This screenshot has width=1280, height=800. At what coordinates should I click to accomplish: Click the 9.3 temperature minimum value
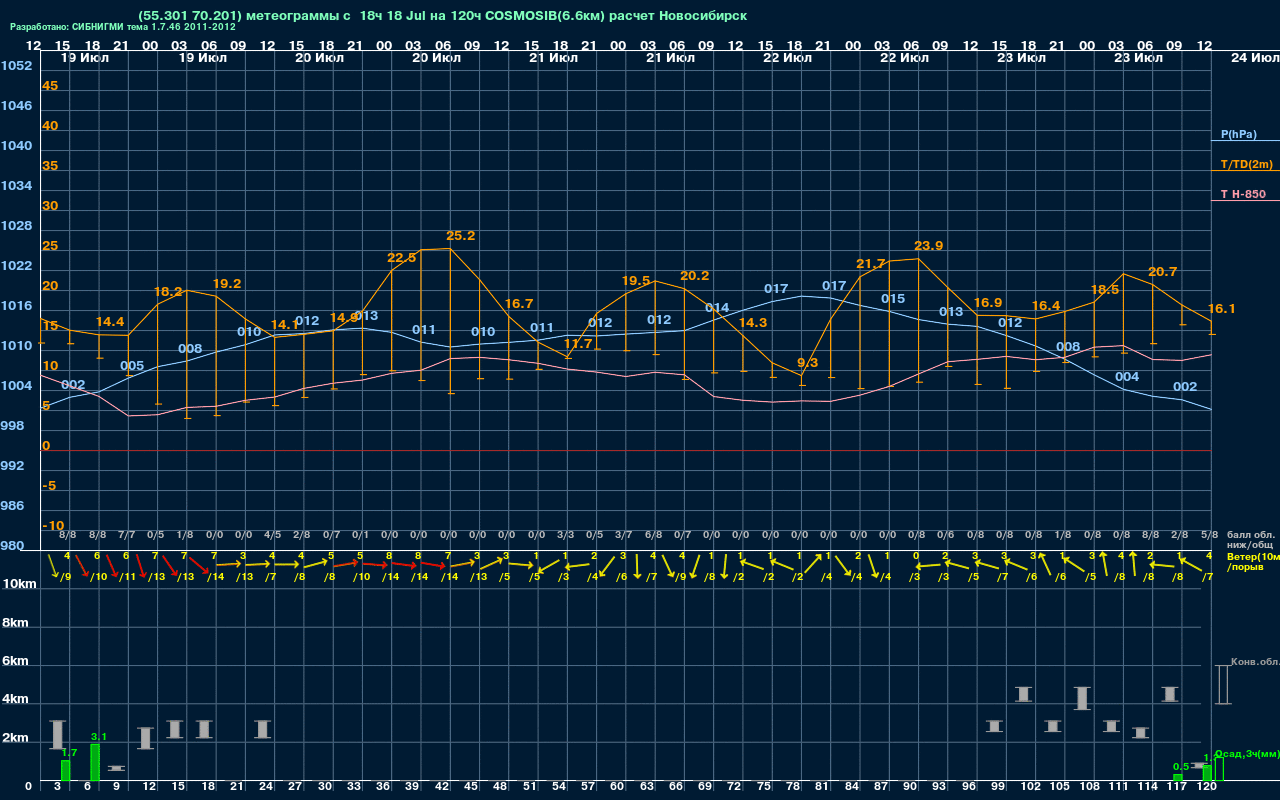click(x=807, y=363)
